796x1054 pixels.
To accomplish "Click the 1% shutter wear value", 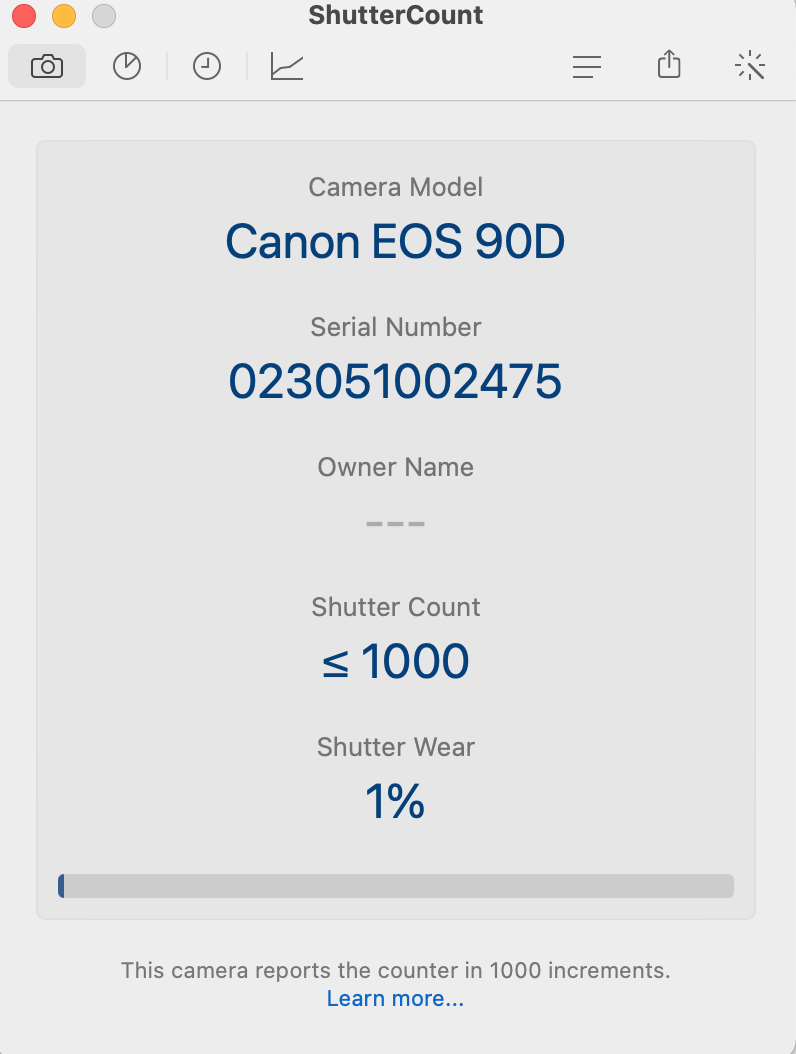I will [x=395, y=801].
